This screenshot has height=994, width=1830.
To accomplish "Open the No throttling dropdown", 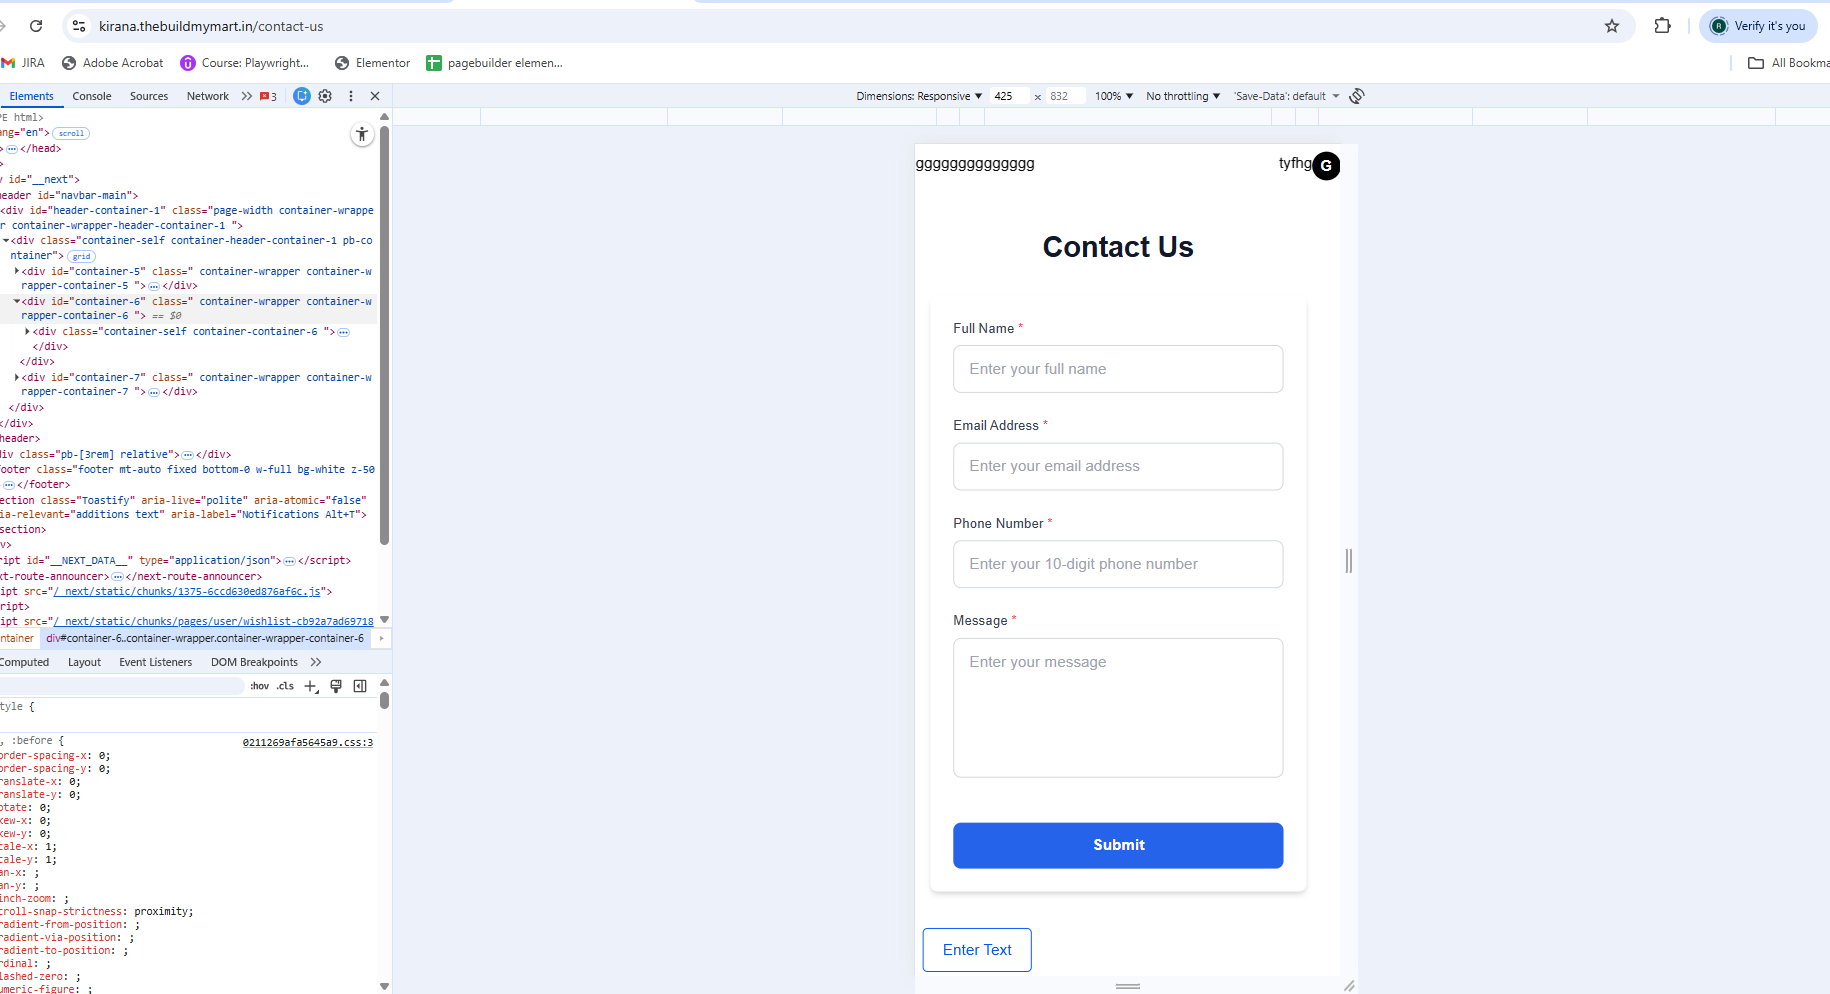I will point(1183,96).
